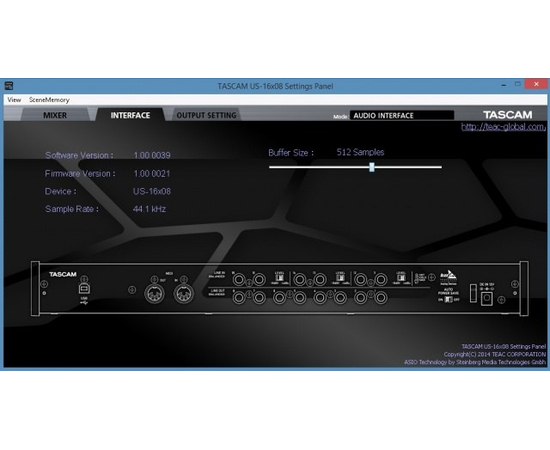Viewport: 550px width, 450px height.
Task: Click the "Sample Rate :" label
Action: click(x=72, y=209)
